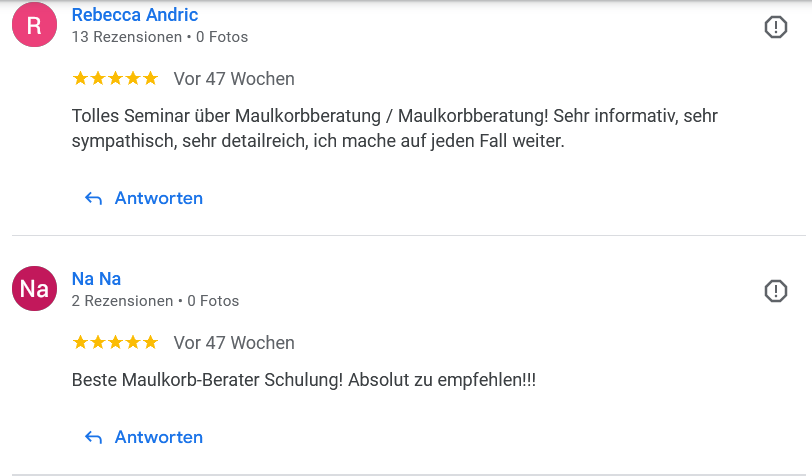Screen dimensions: 812x476
Task: Click the 'Vor 47 Wochen' date on Na Na's review
Action: point(234,343)
